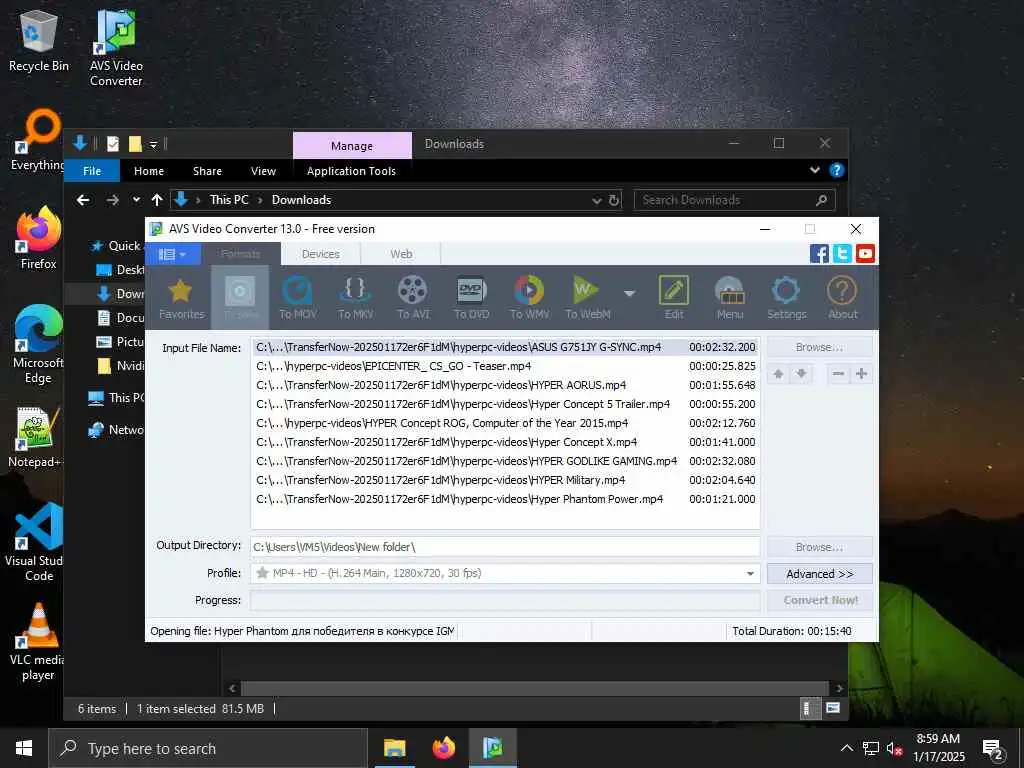Open the AVS Twitter page icon
Viewport: 1024px width, 768px height.
click(842, 253)
